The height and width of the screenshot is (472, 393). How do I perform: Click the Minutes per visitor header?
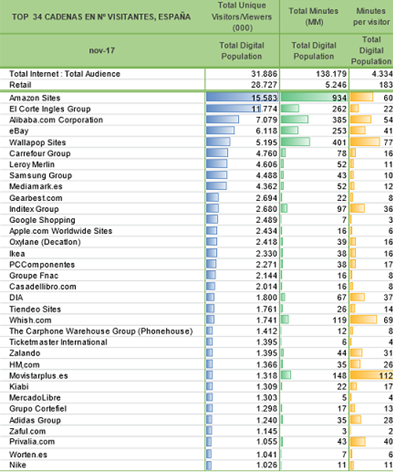coord(371,17)
